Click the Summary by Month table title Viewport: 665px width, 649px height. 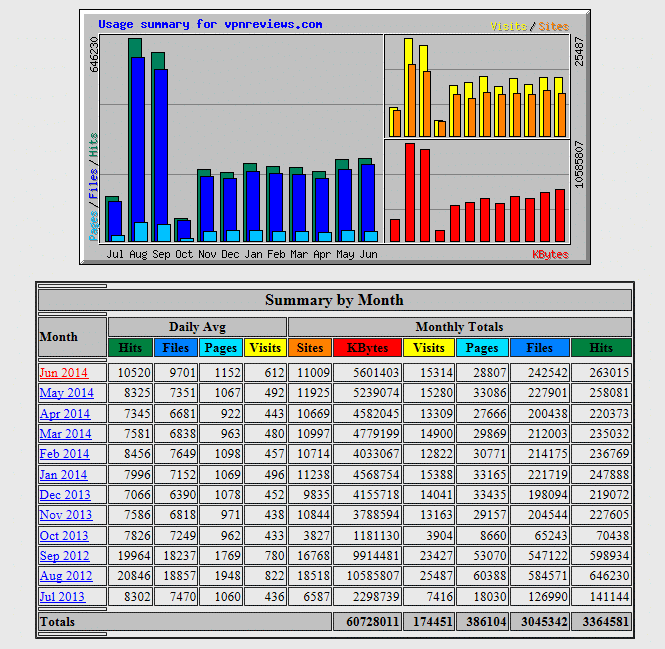(x=334, y=300)
